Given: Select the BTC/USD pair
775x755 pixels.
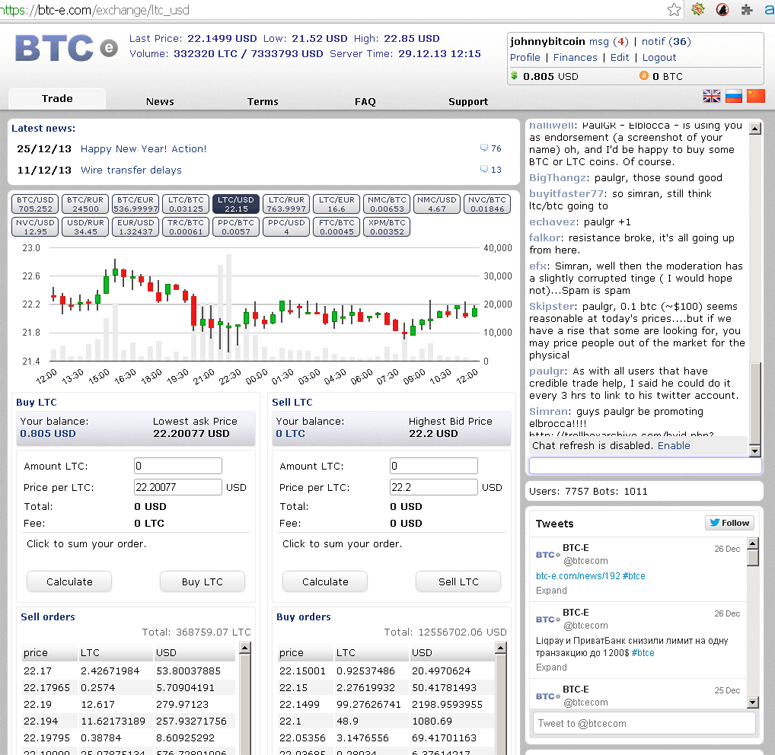Looking at the screenshot, I should [35, 204].
